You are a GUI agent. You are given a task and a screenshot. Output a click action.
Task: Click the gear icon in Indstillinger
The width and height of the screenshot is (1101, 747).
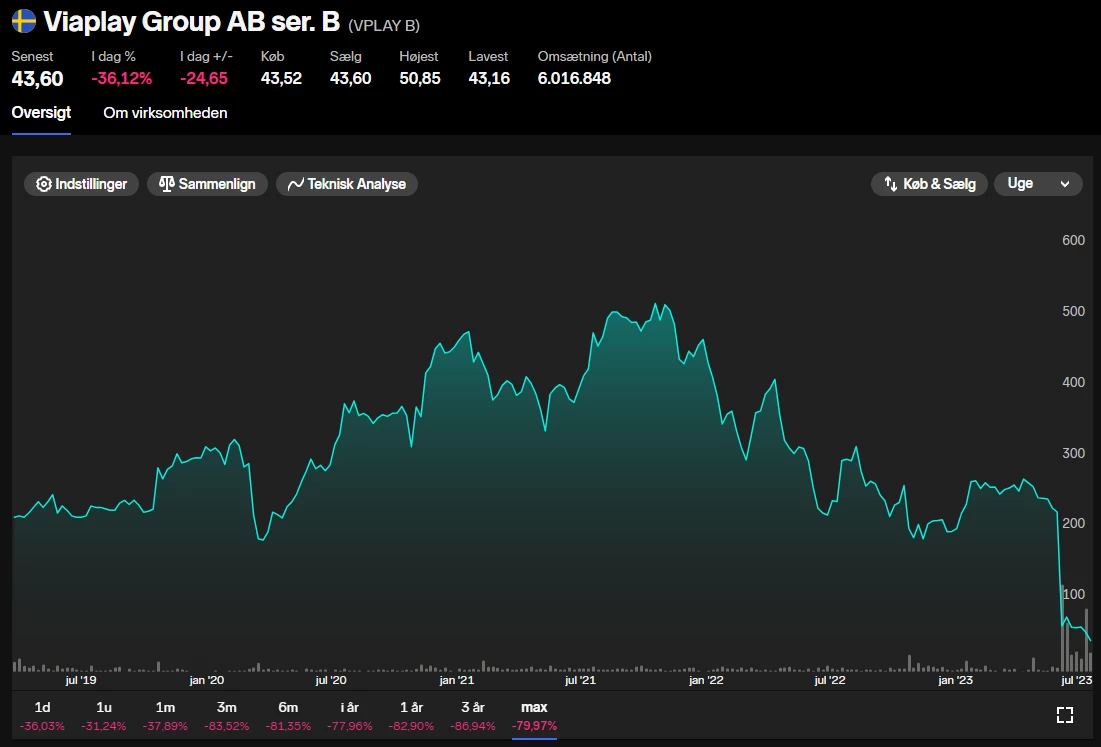click(43, 184)
